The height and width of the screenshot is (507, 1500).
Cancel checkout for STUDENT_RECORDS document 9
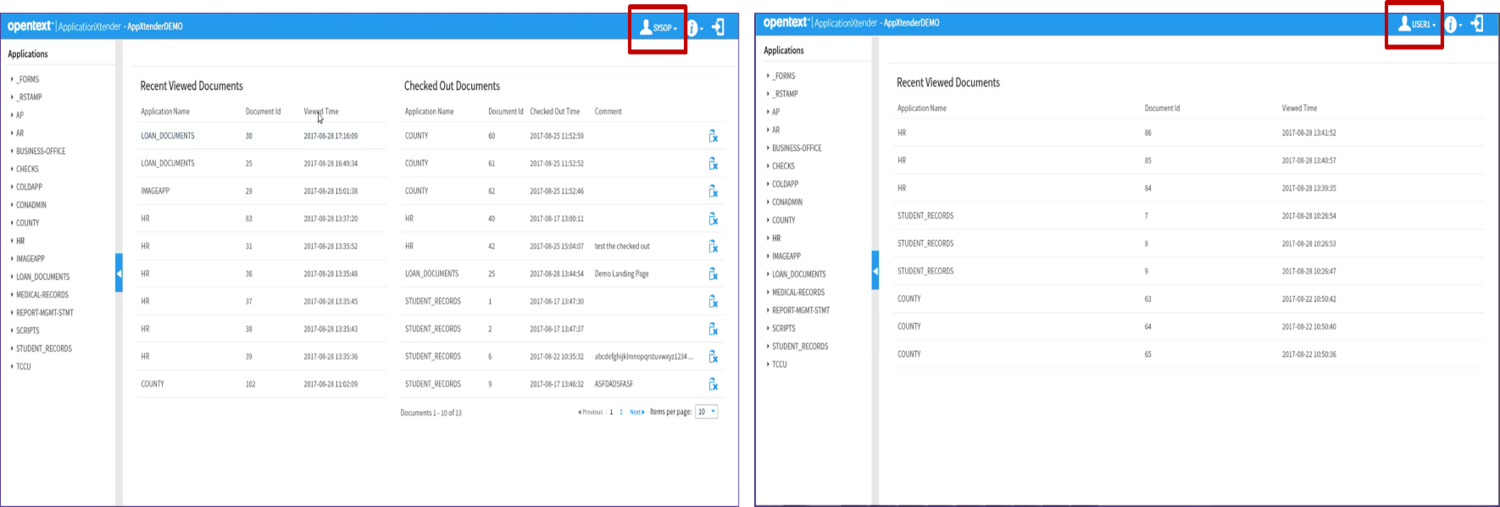(x=713, y=384)
